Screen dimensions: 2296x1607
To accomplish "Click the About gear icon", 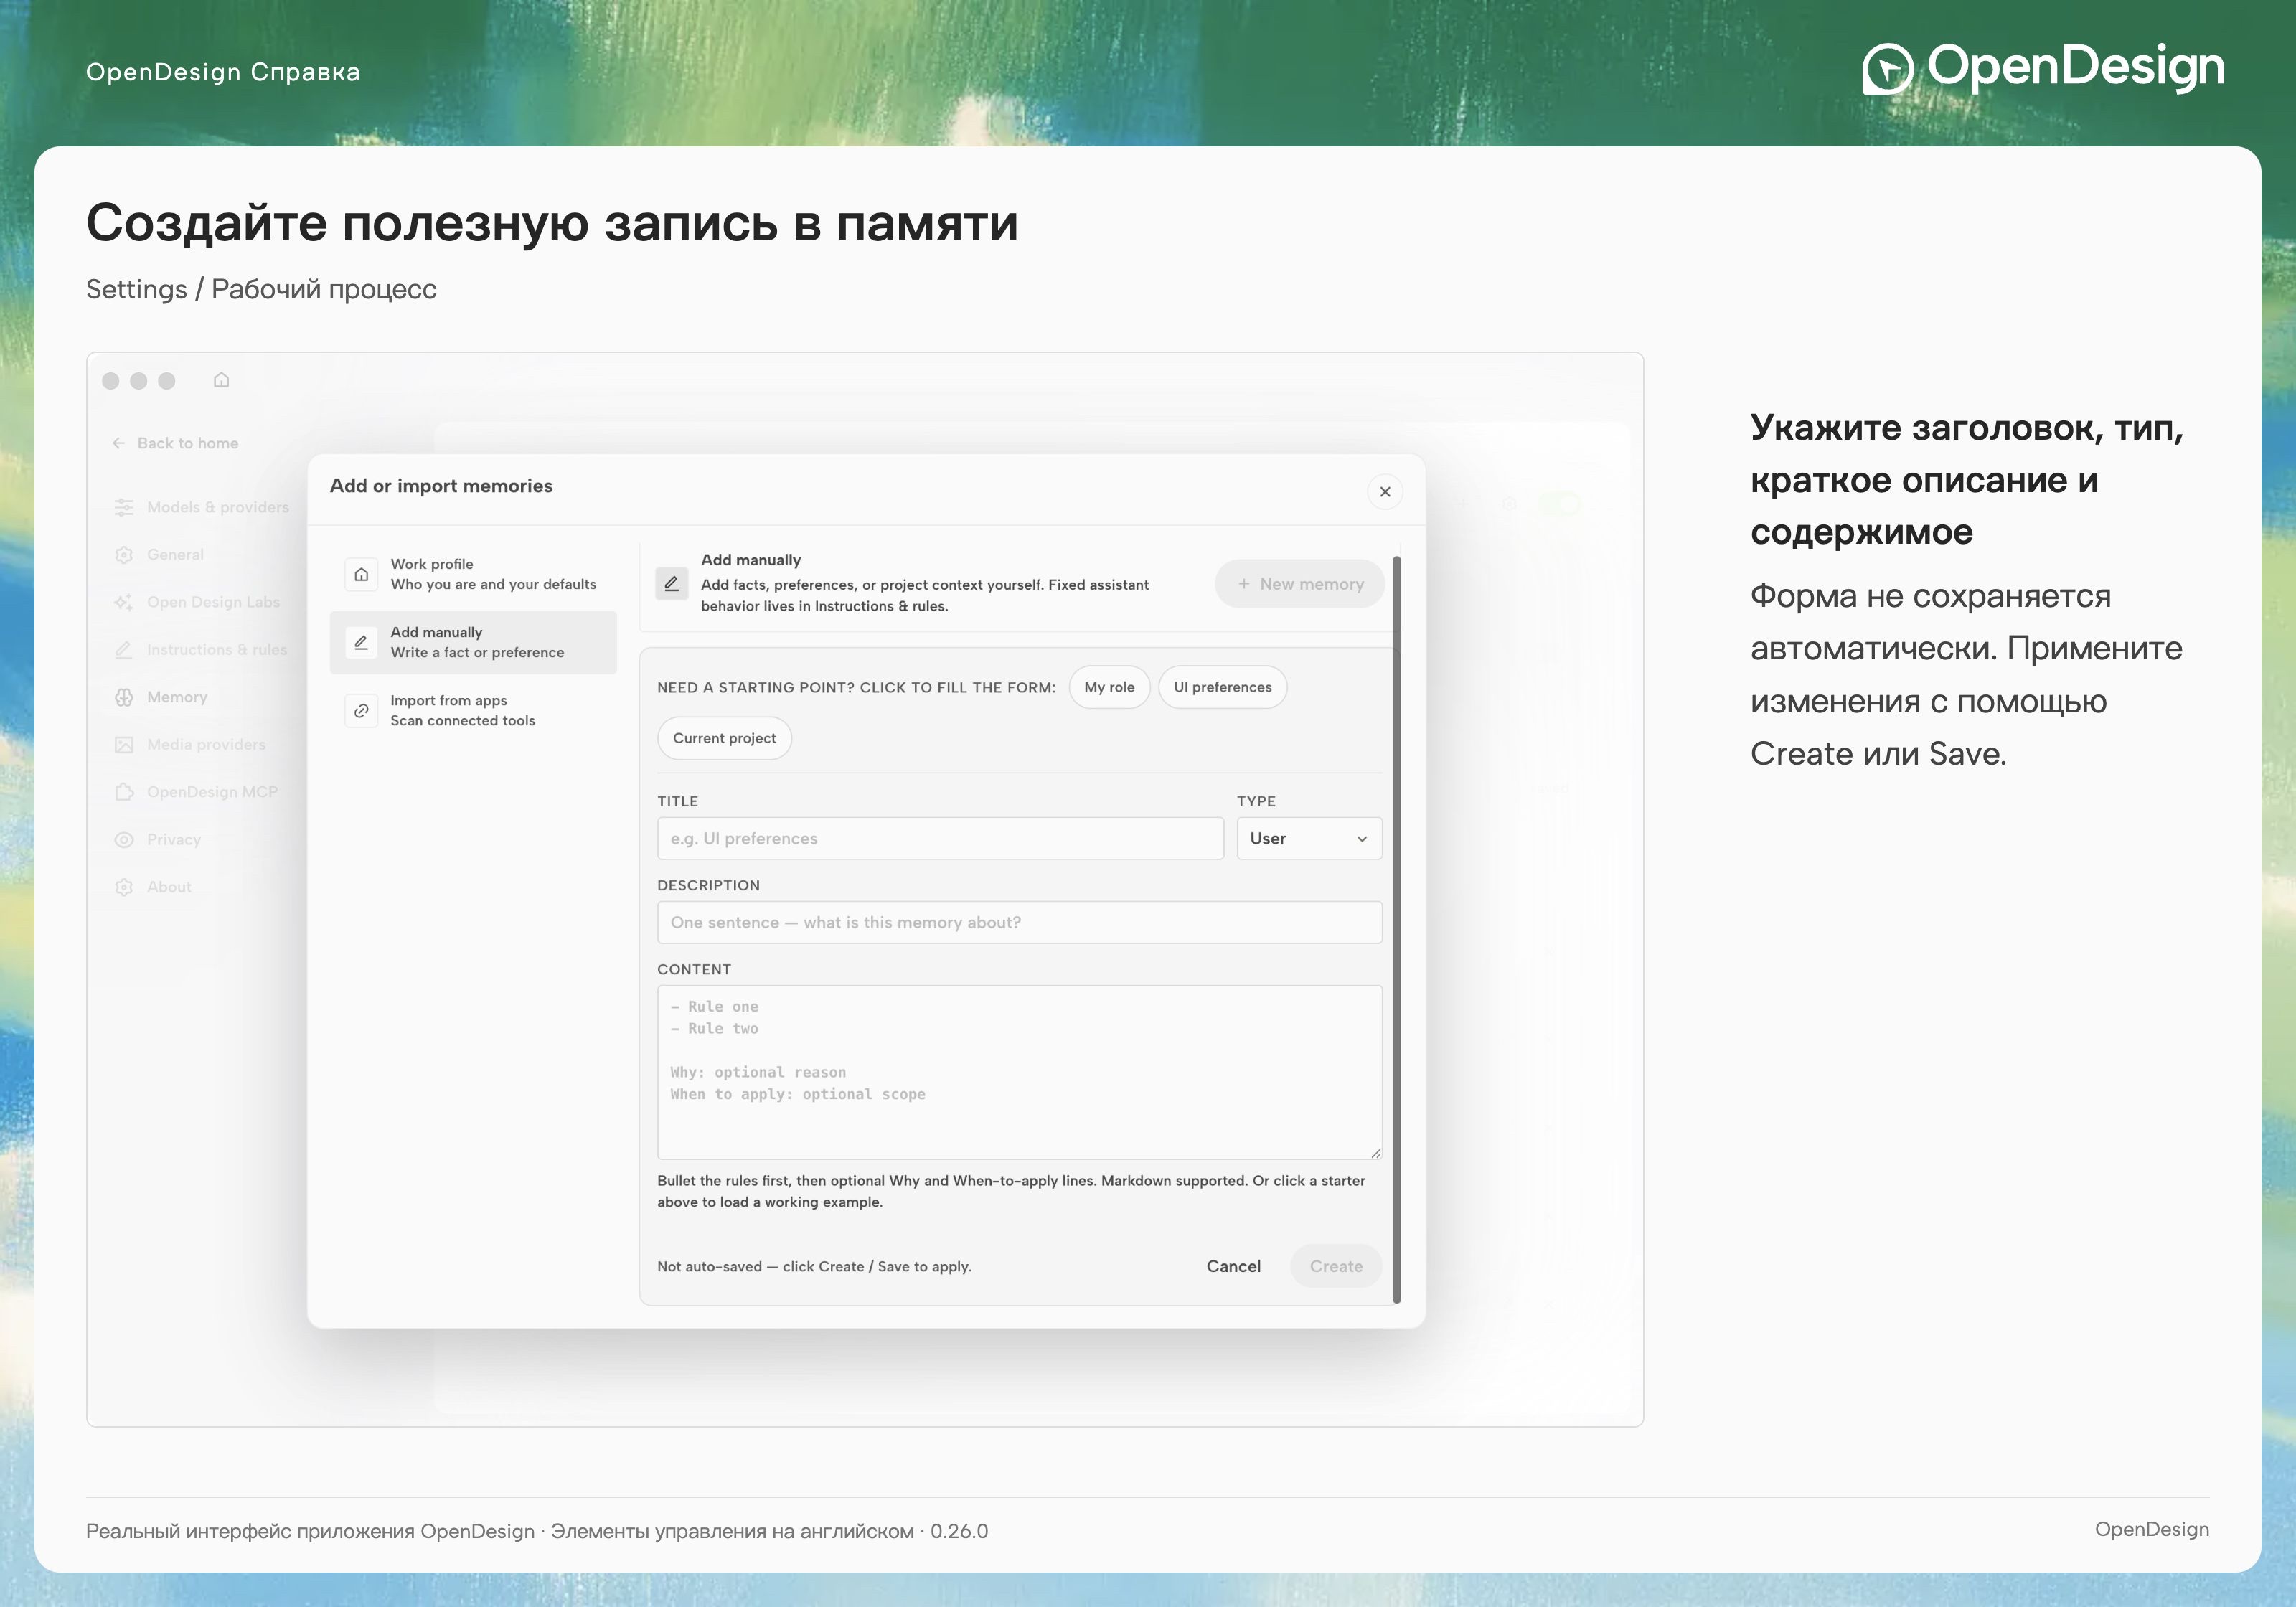I will (124, 887).
